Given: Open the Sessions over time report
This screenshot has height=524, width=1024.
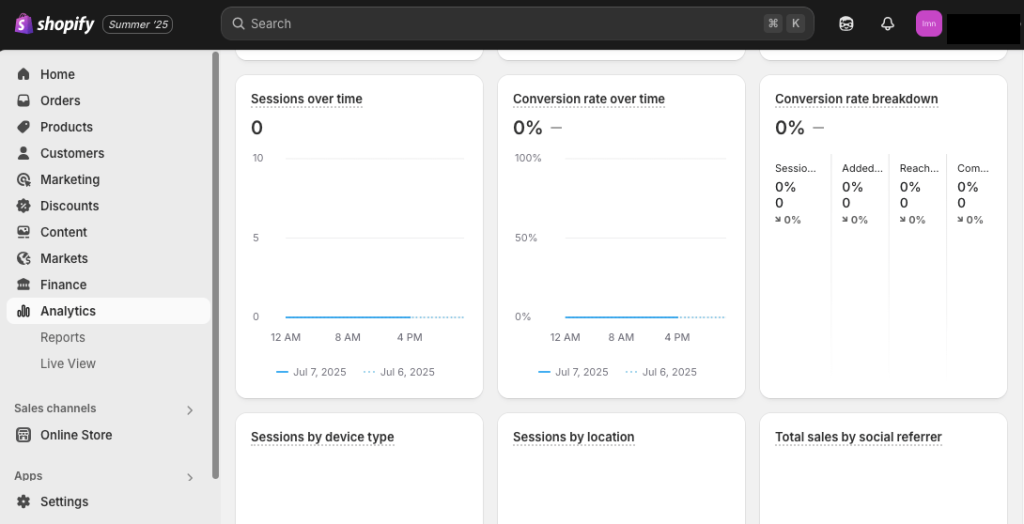Looking at the screenshot, I should click(306, 99).
